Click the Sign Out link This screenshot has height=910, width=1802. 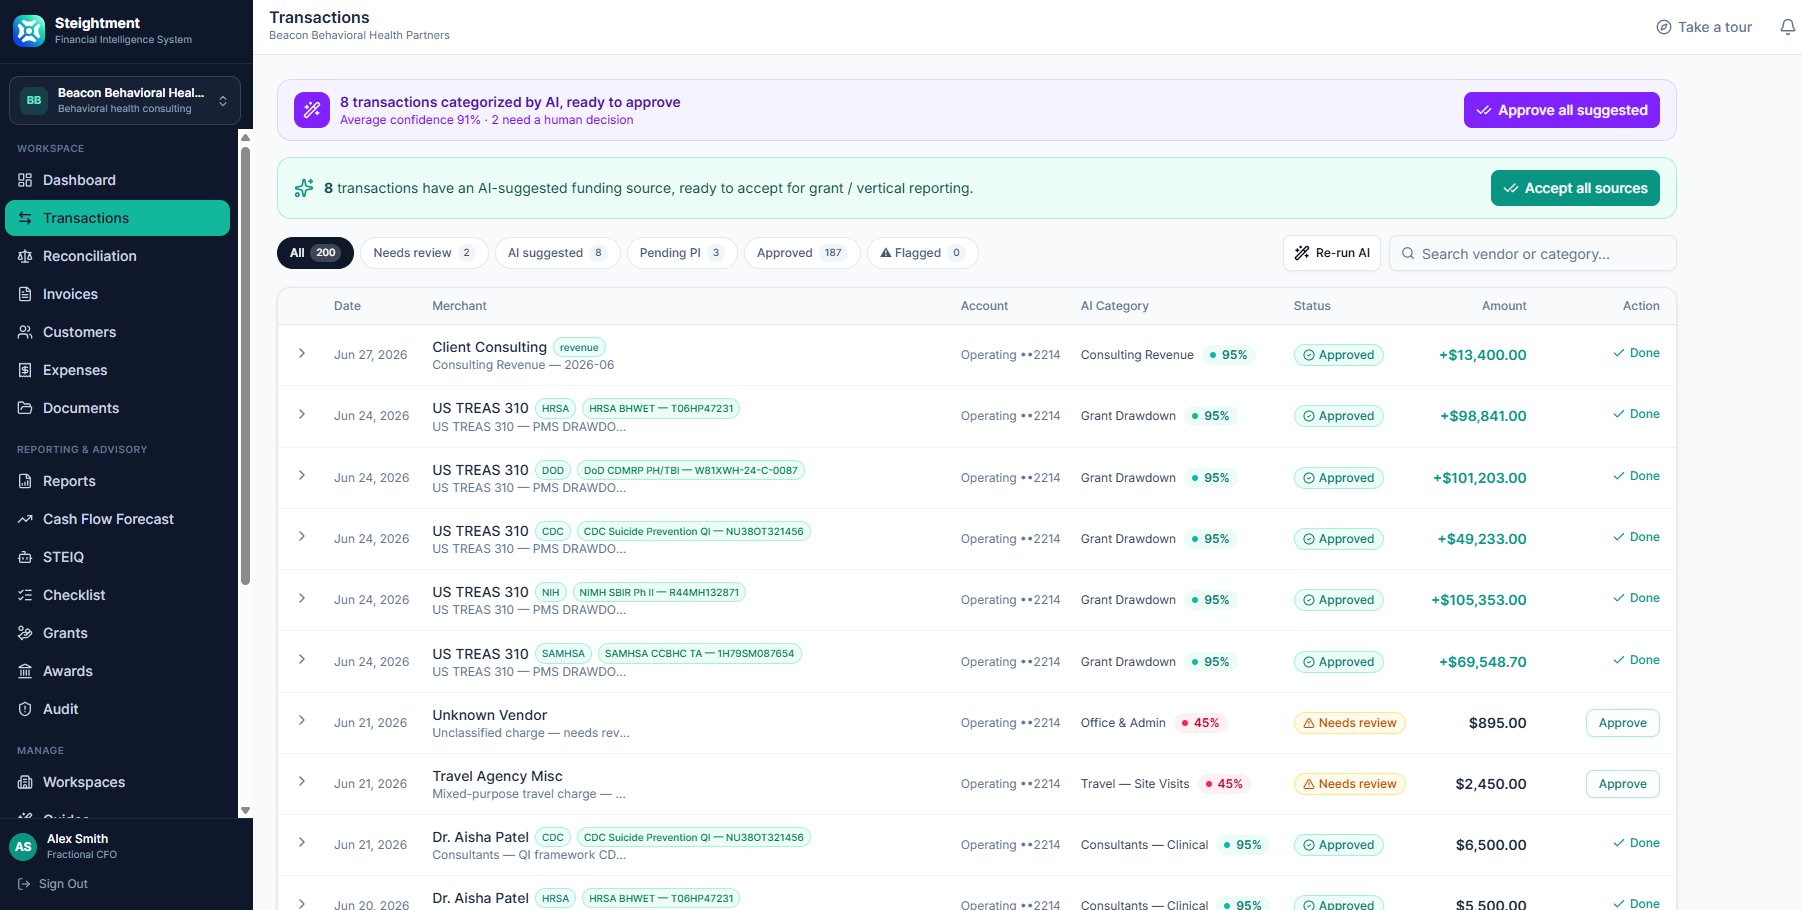pos(53,884)
